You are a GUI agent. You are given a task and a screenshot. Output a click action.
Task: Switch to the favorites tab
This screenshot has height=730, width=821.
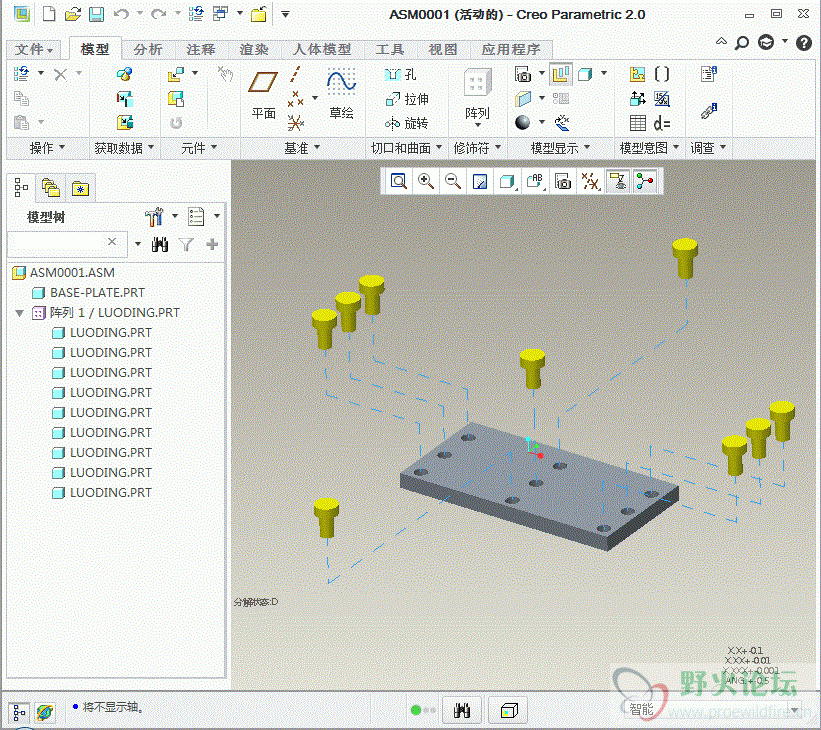(81, 189)
